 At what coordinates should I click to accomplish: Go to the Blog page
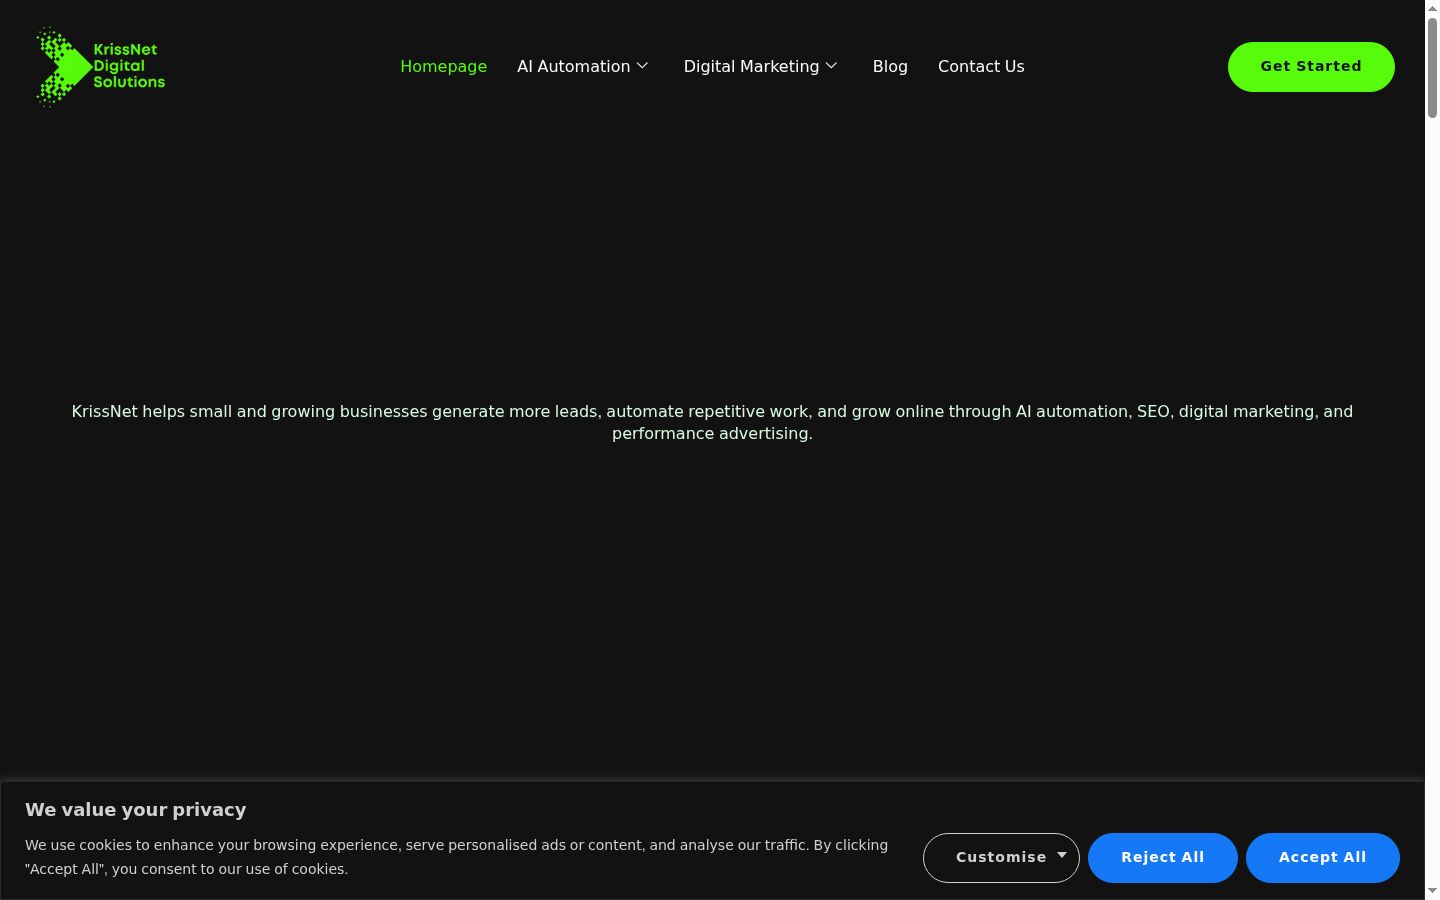[890, 66]
